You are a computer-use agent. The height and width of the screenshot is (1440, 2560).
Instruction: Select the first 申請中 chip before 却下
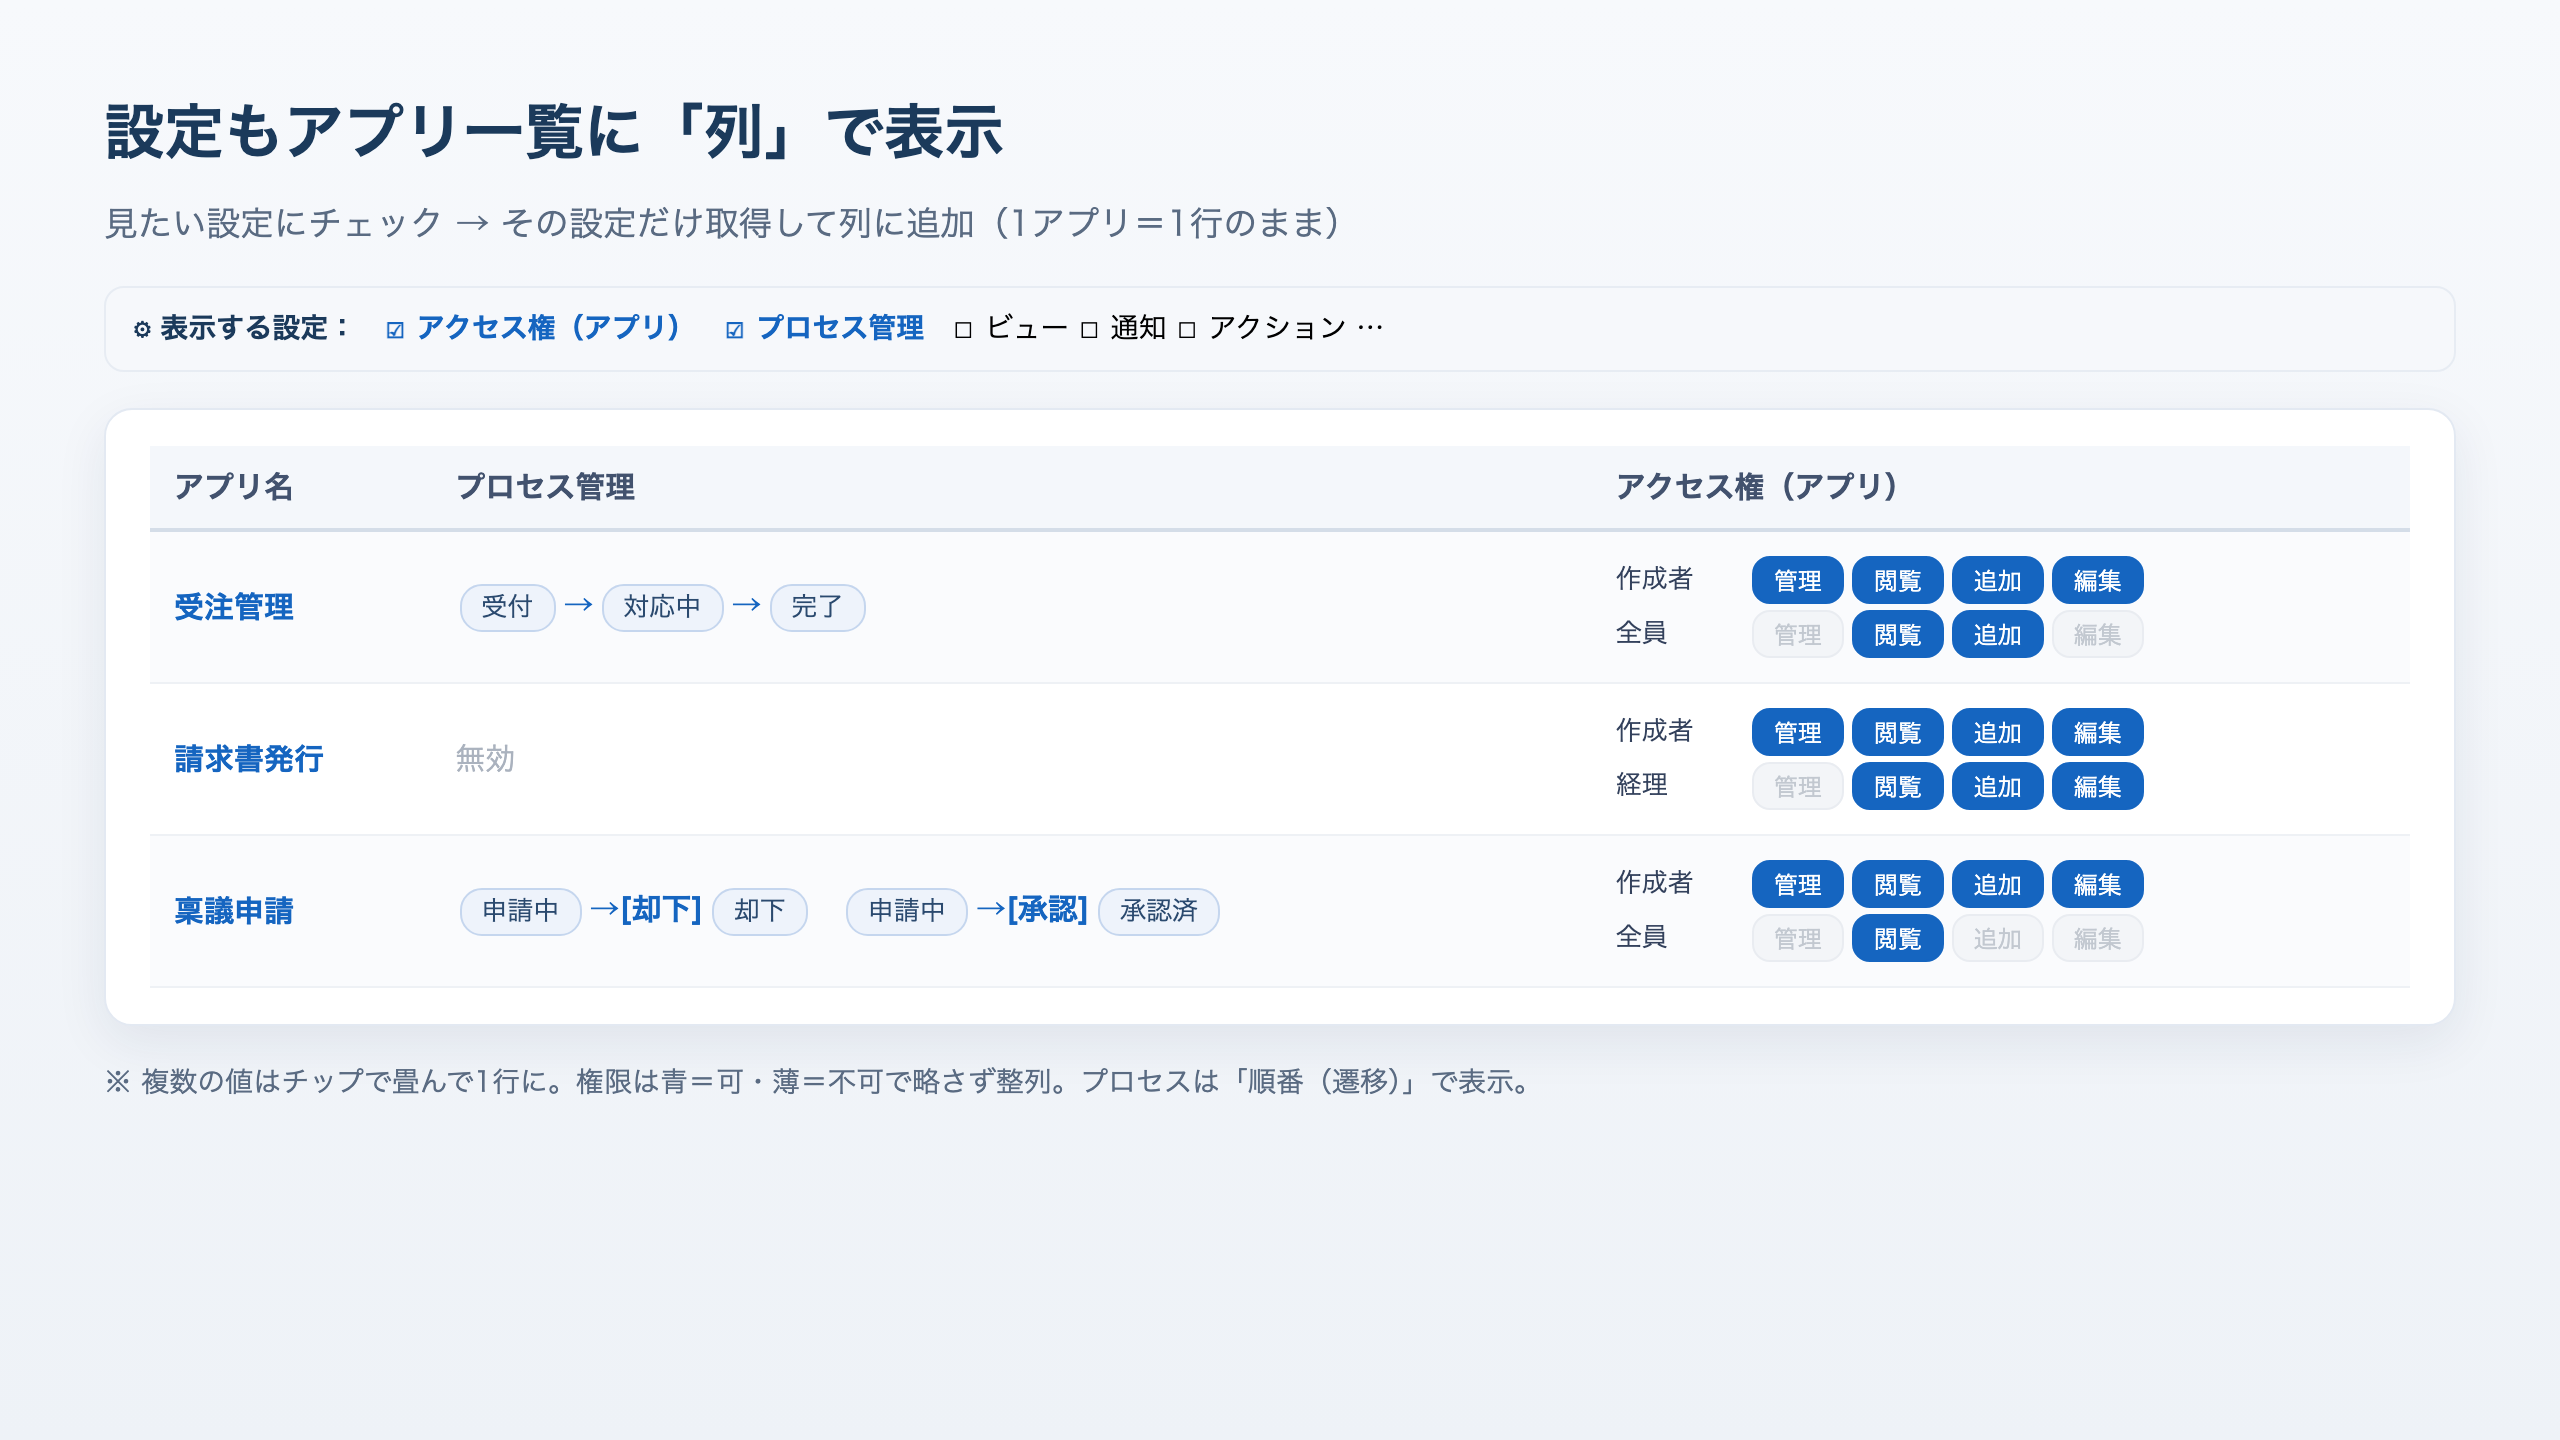520,911
